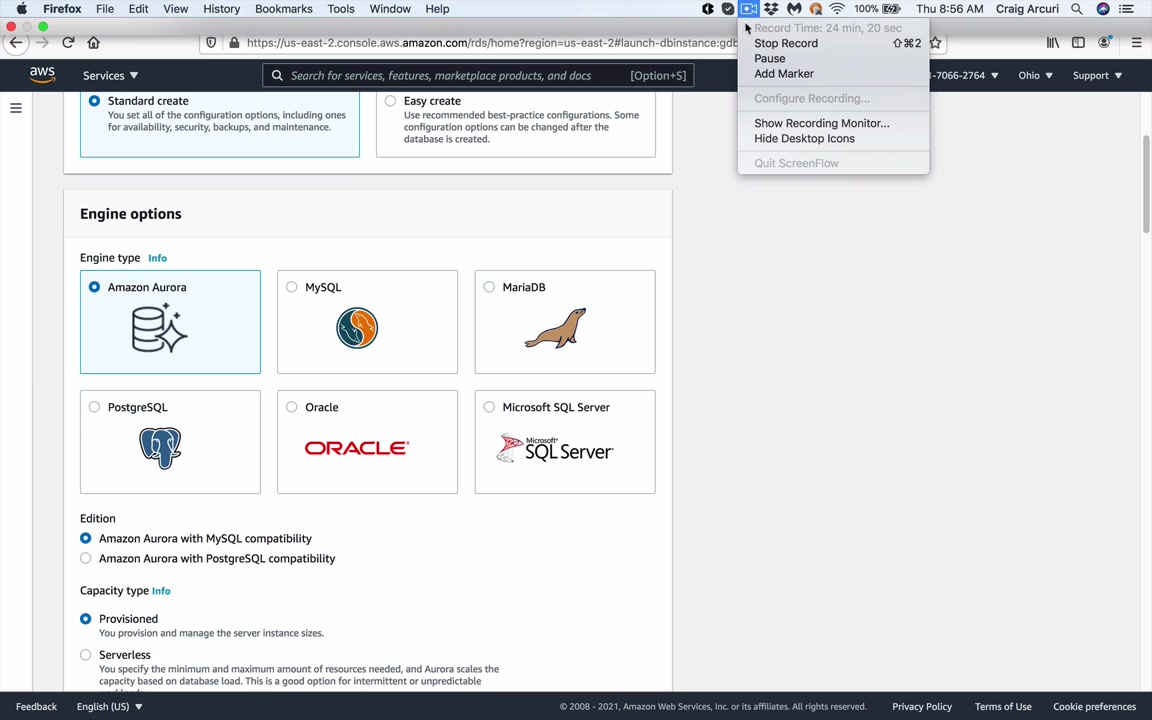Open the Ohio region dropdown
The width and height of the screenshot is (1152, 720).
pos(1035,75)
